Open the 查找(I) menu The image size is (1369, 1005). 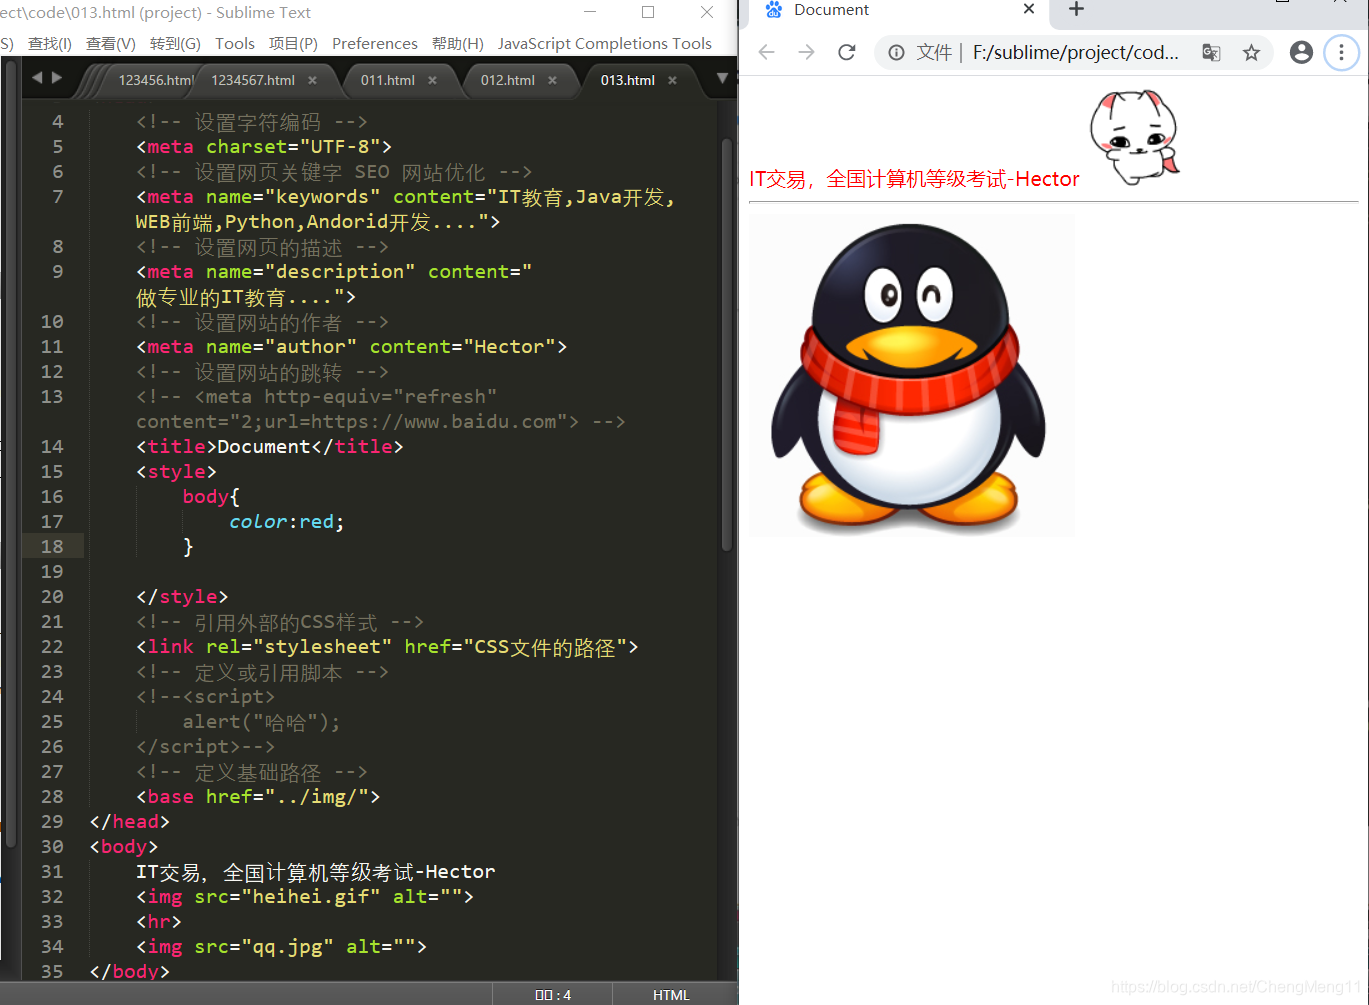[50, 44]
